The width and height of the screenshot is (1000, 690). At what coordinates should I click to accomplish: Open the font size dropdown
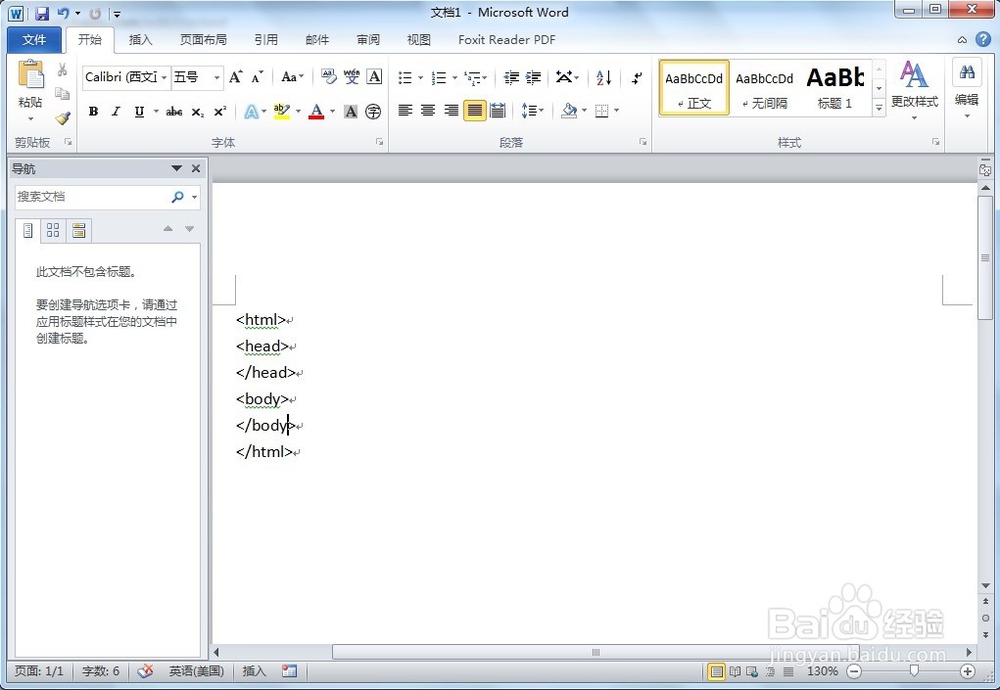tap(217, 78)
